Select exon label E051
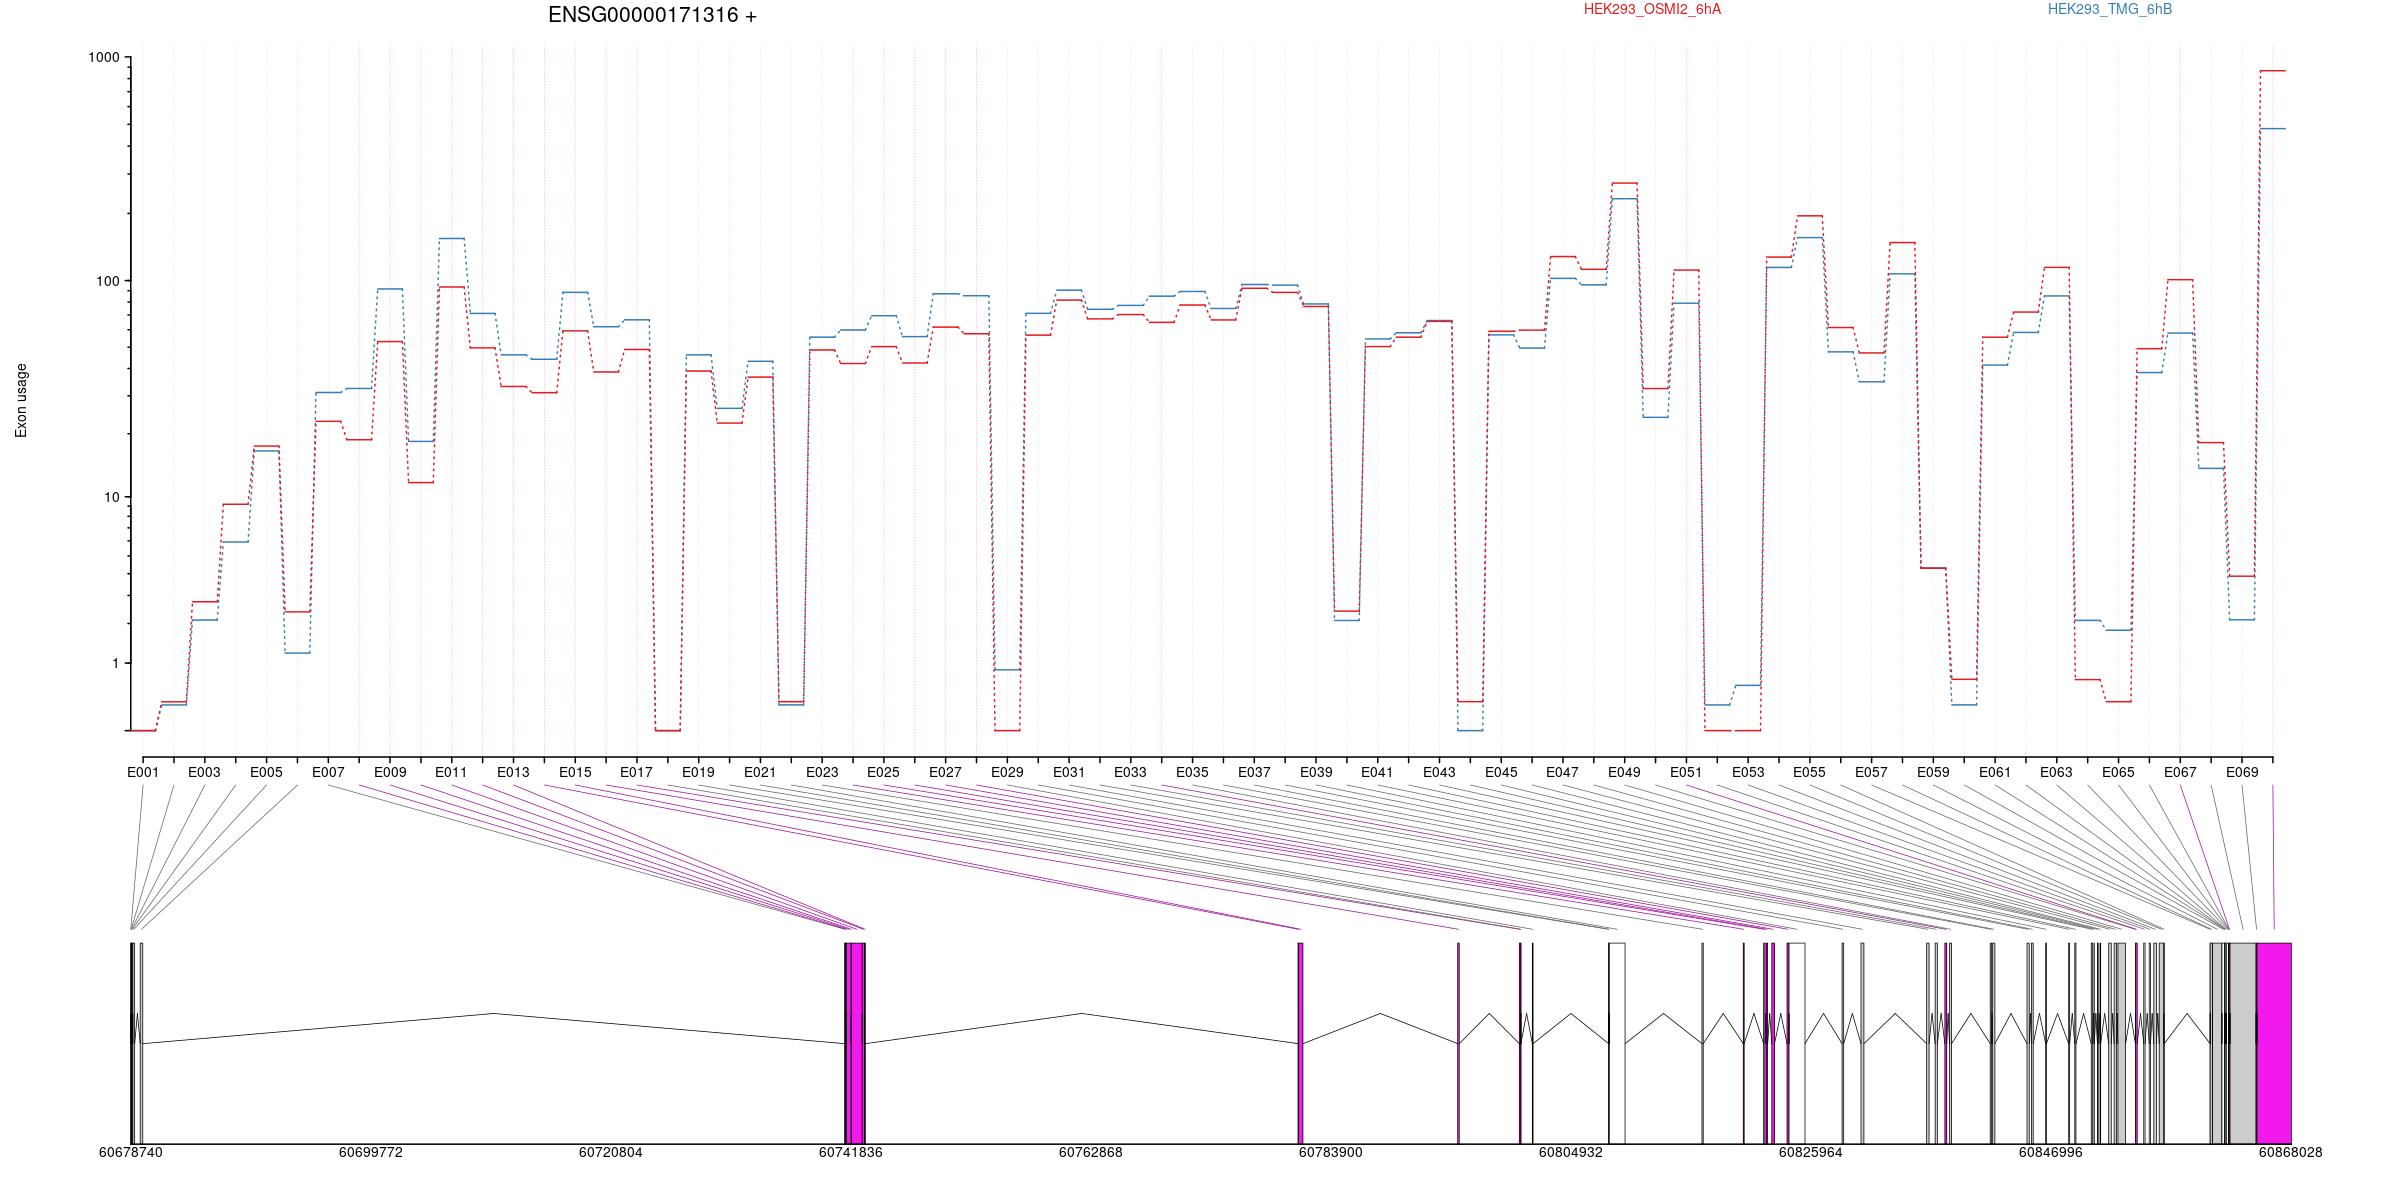Image resolution: width=2400 pixels, height=1200 pixels. pyautogui.click(x=1686, y=772)
